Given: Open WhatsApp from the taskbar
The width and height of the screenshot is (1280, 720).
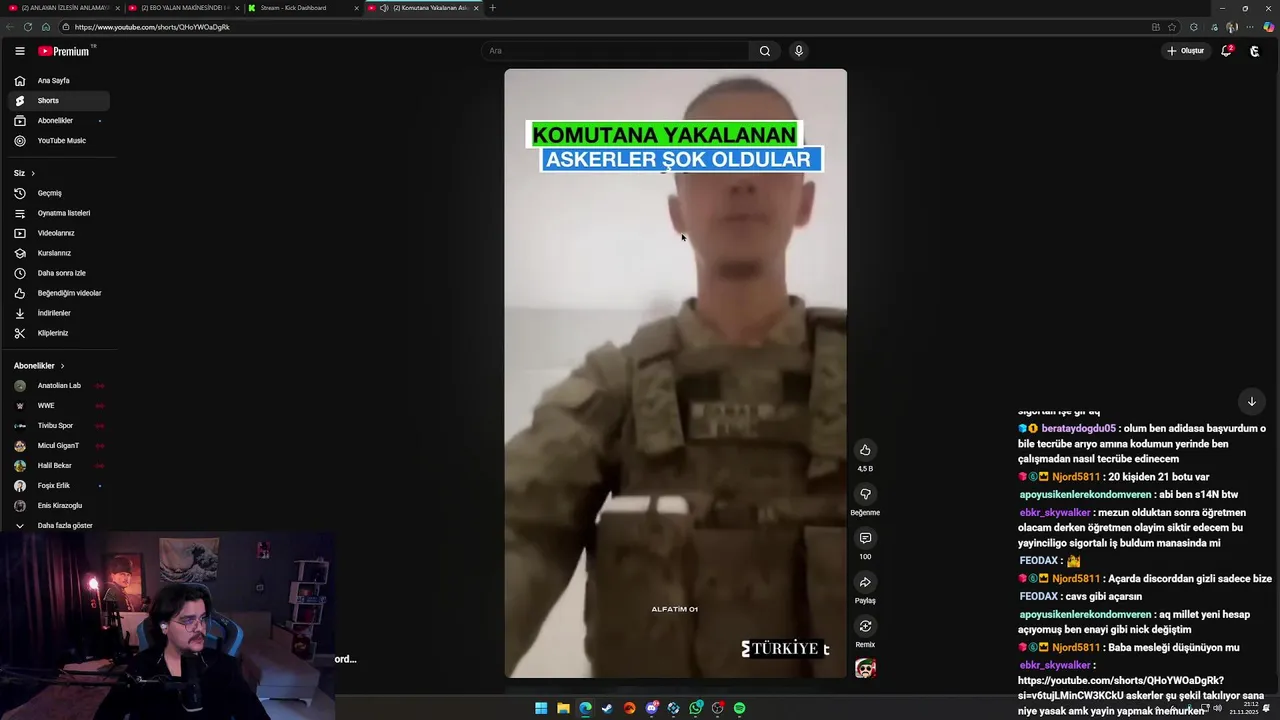Looking at the screenshot, I should point(696,708).
